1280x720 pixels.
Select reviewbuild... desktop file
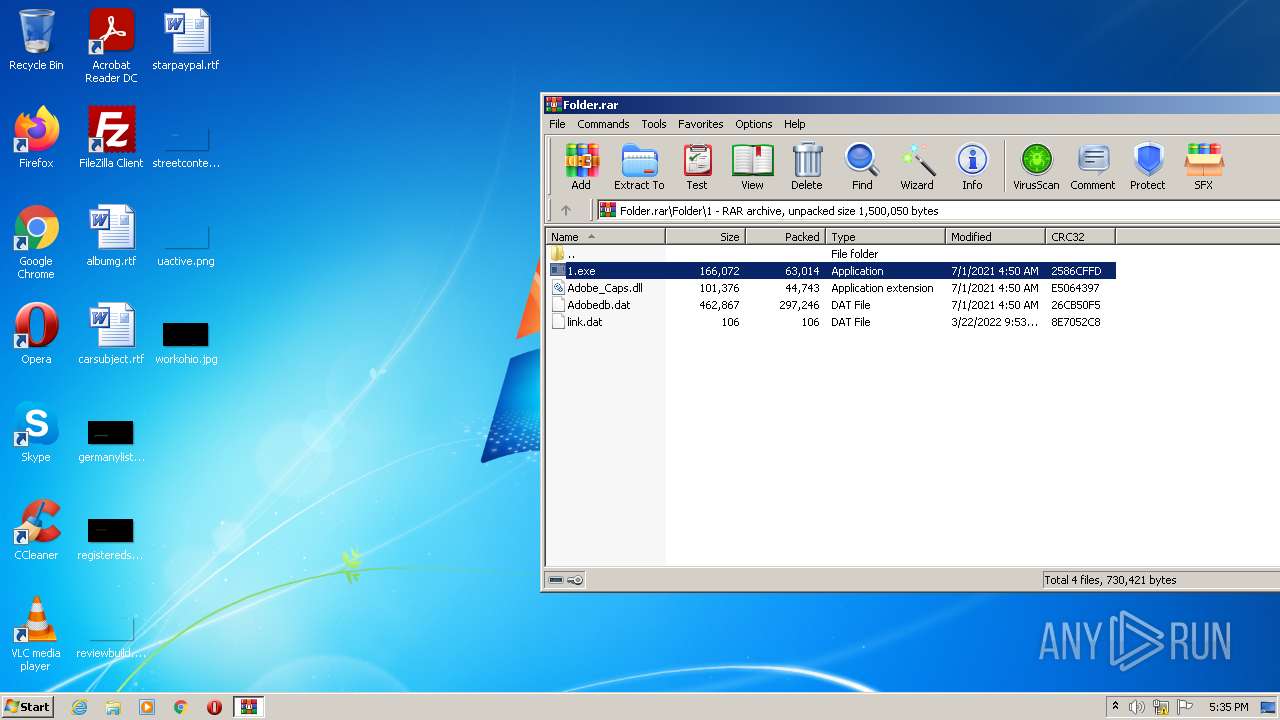(111, 638)
